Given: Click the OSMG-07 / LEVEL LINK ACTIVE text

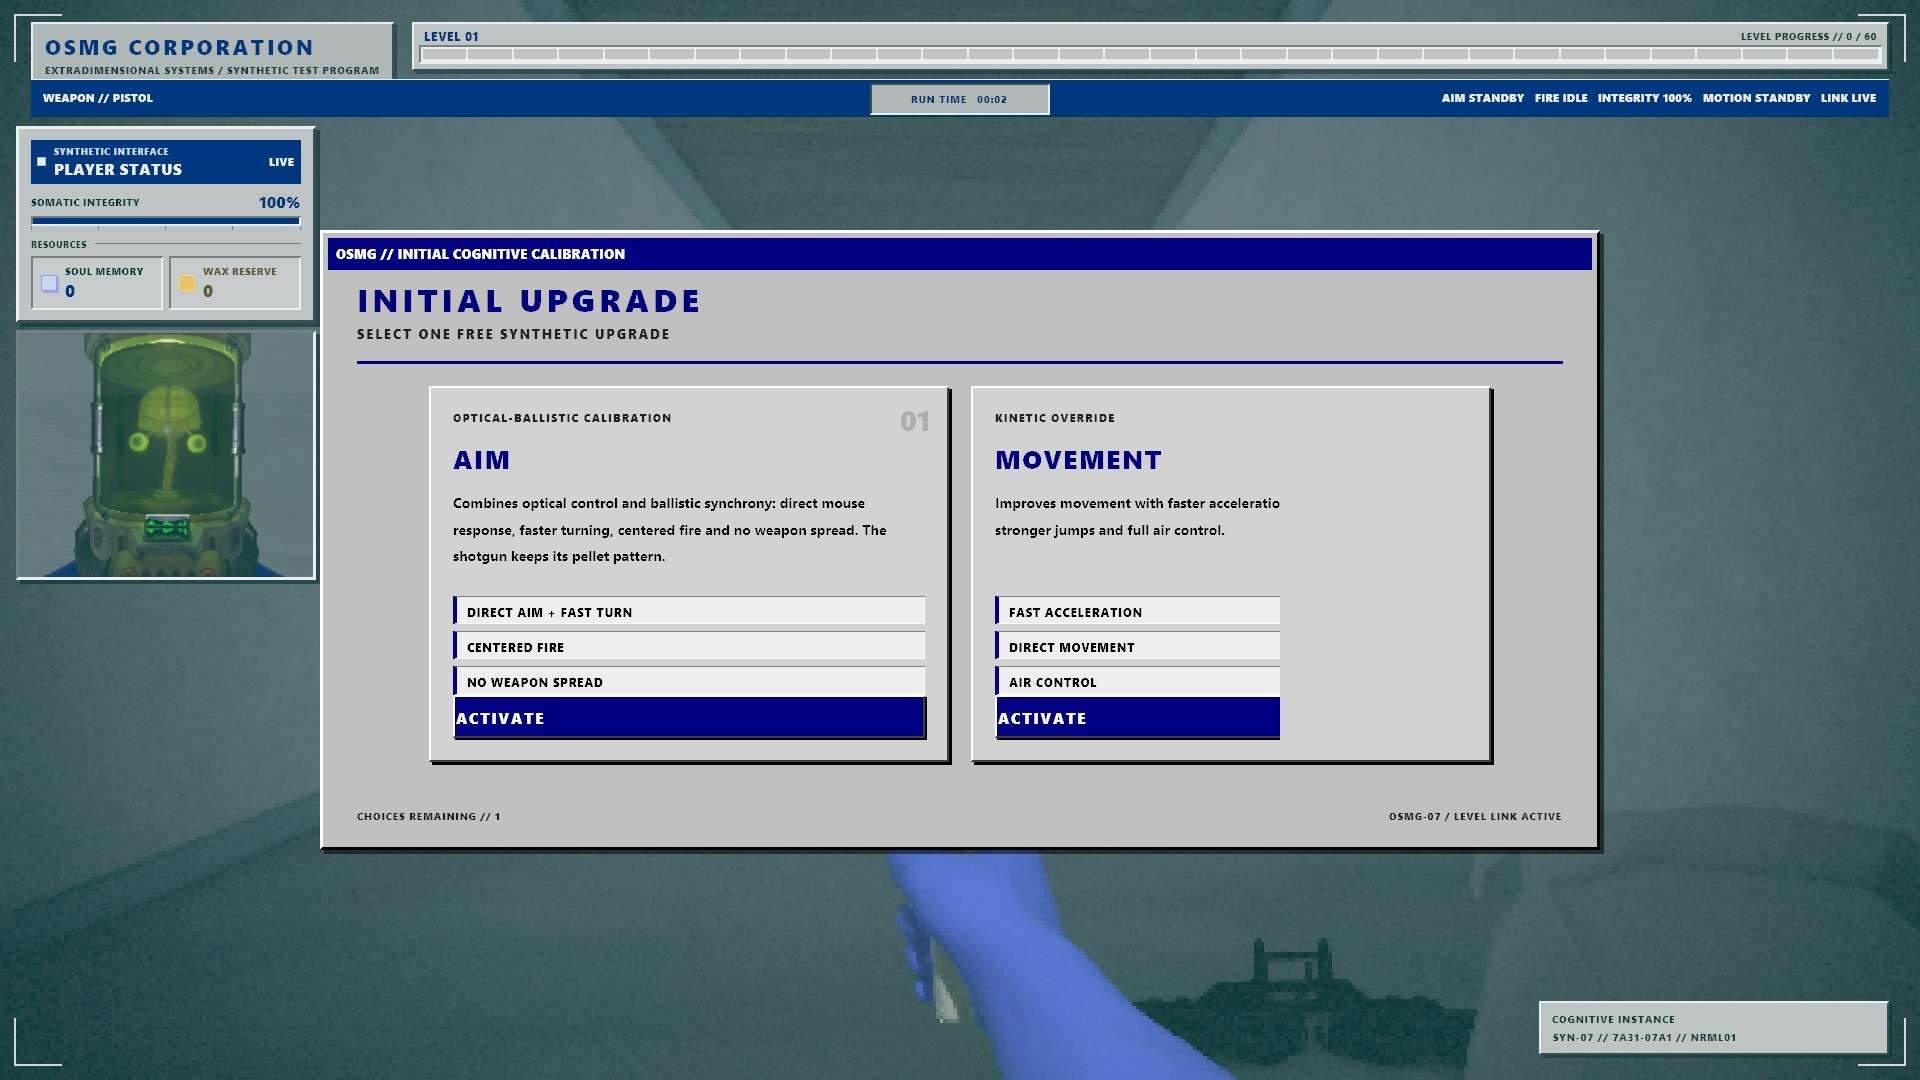Looking at the screenshot, I should (1475, 817).
